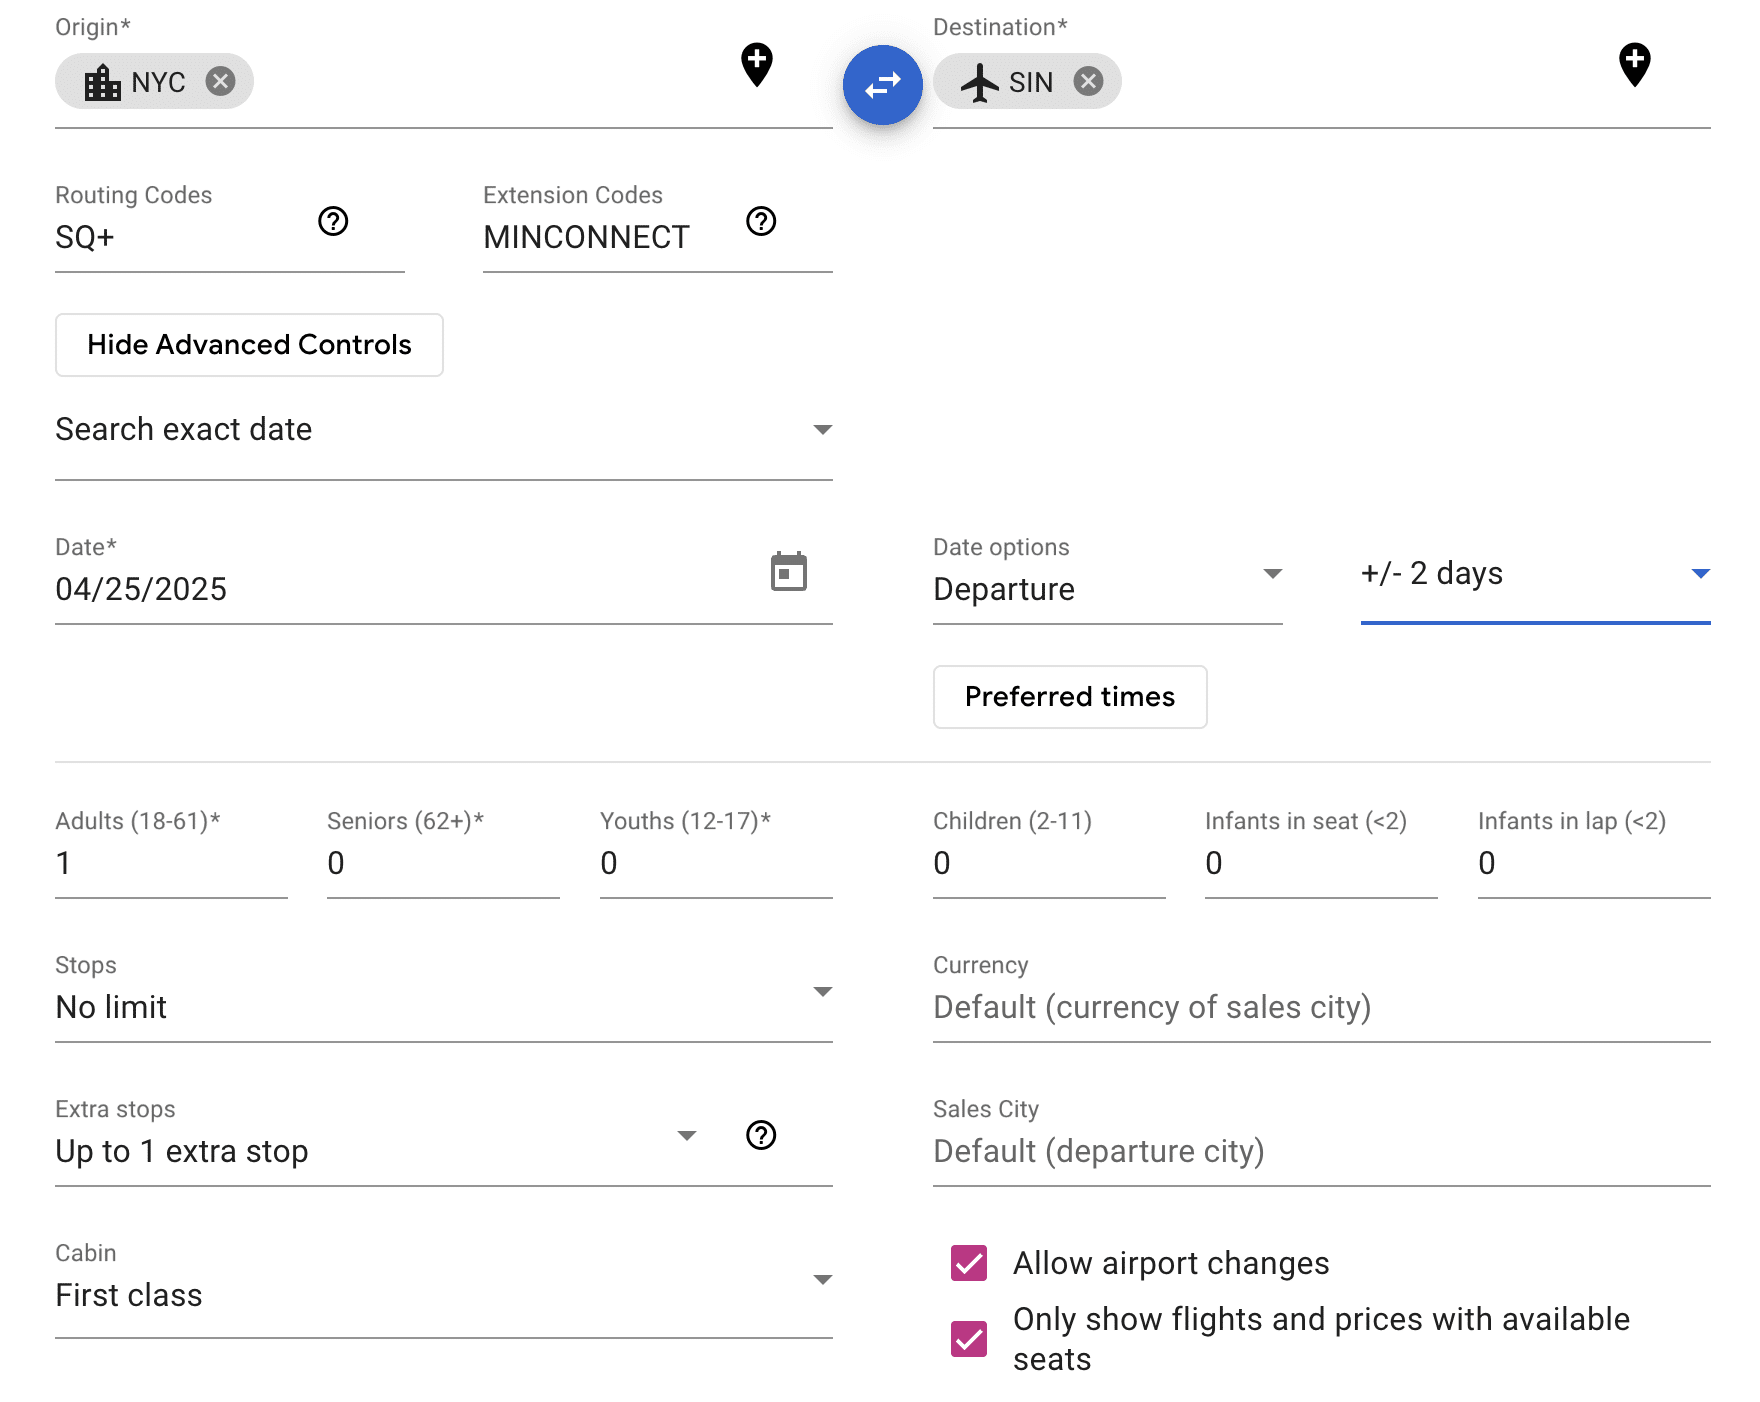Click the Sales City input field
The width and height of the screenshot is (1760, 1402).
click(1320, 1151)
